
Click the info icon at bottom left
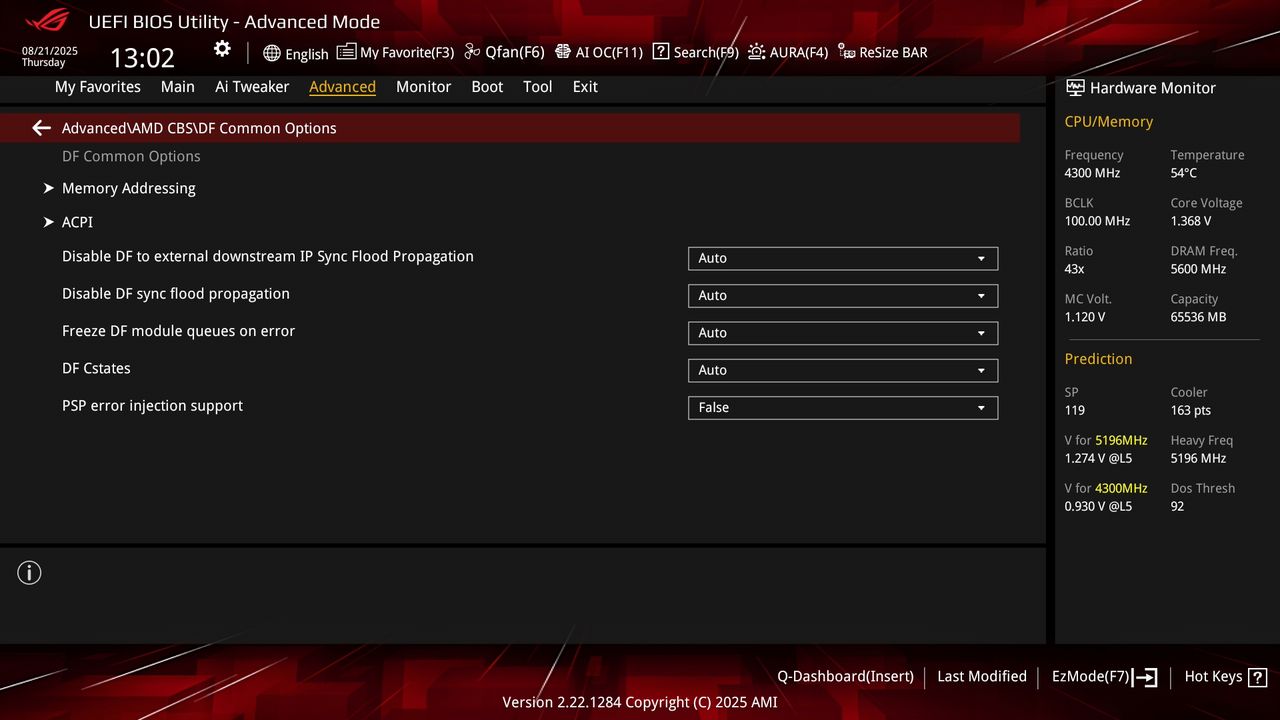[x=29, y=572]
